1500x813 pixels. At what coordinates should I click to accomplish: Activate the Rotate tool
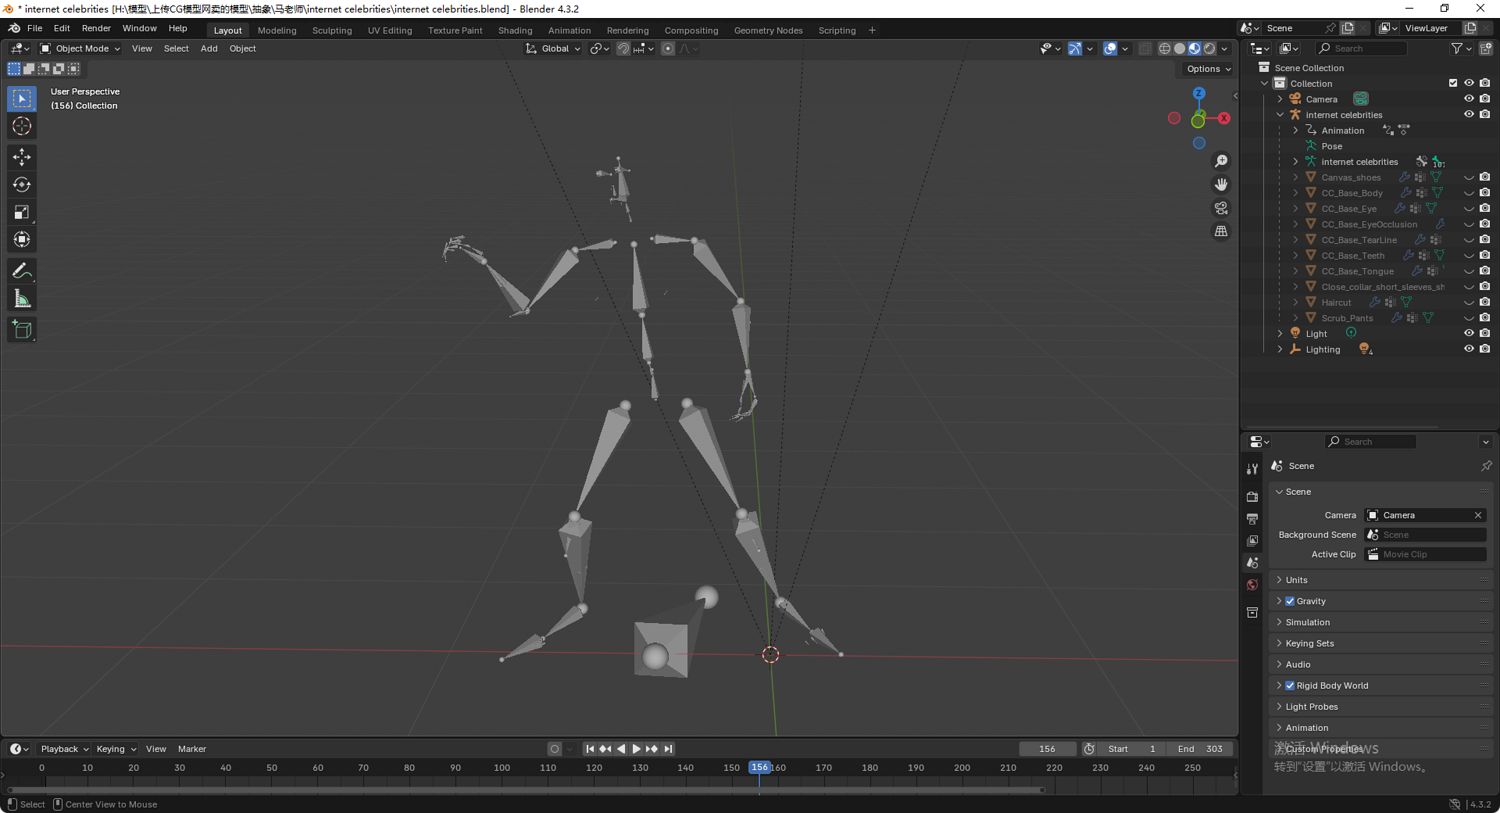22,184
